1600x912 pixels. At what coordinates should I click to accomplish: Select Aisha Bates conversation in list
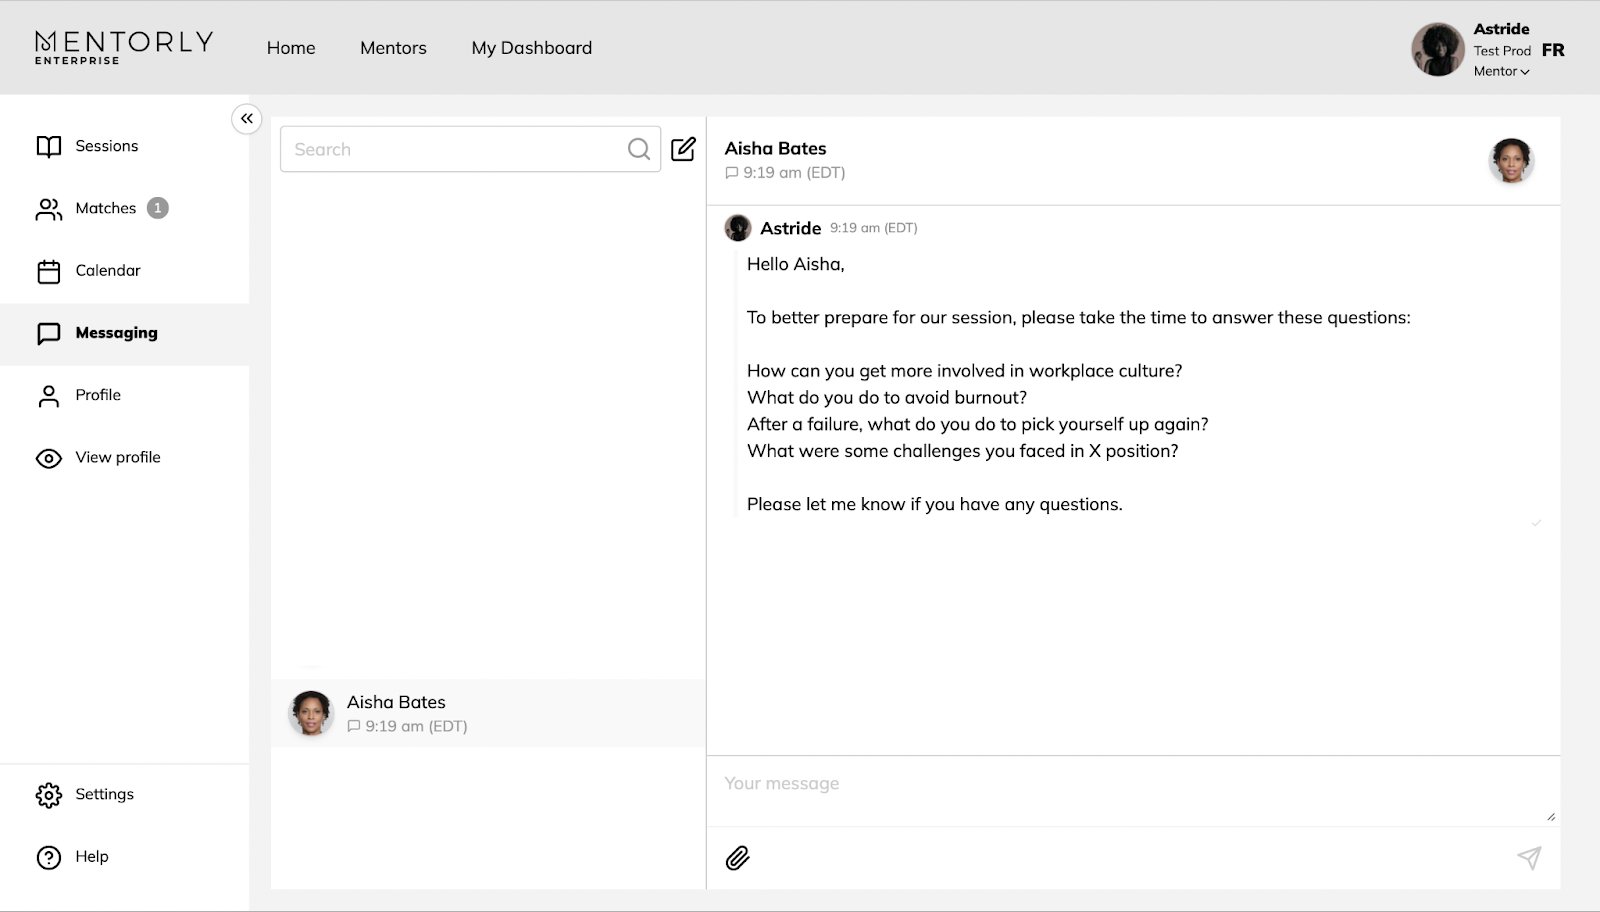click(487, 713)
